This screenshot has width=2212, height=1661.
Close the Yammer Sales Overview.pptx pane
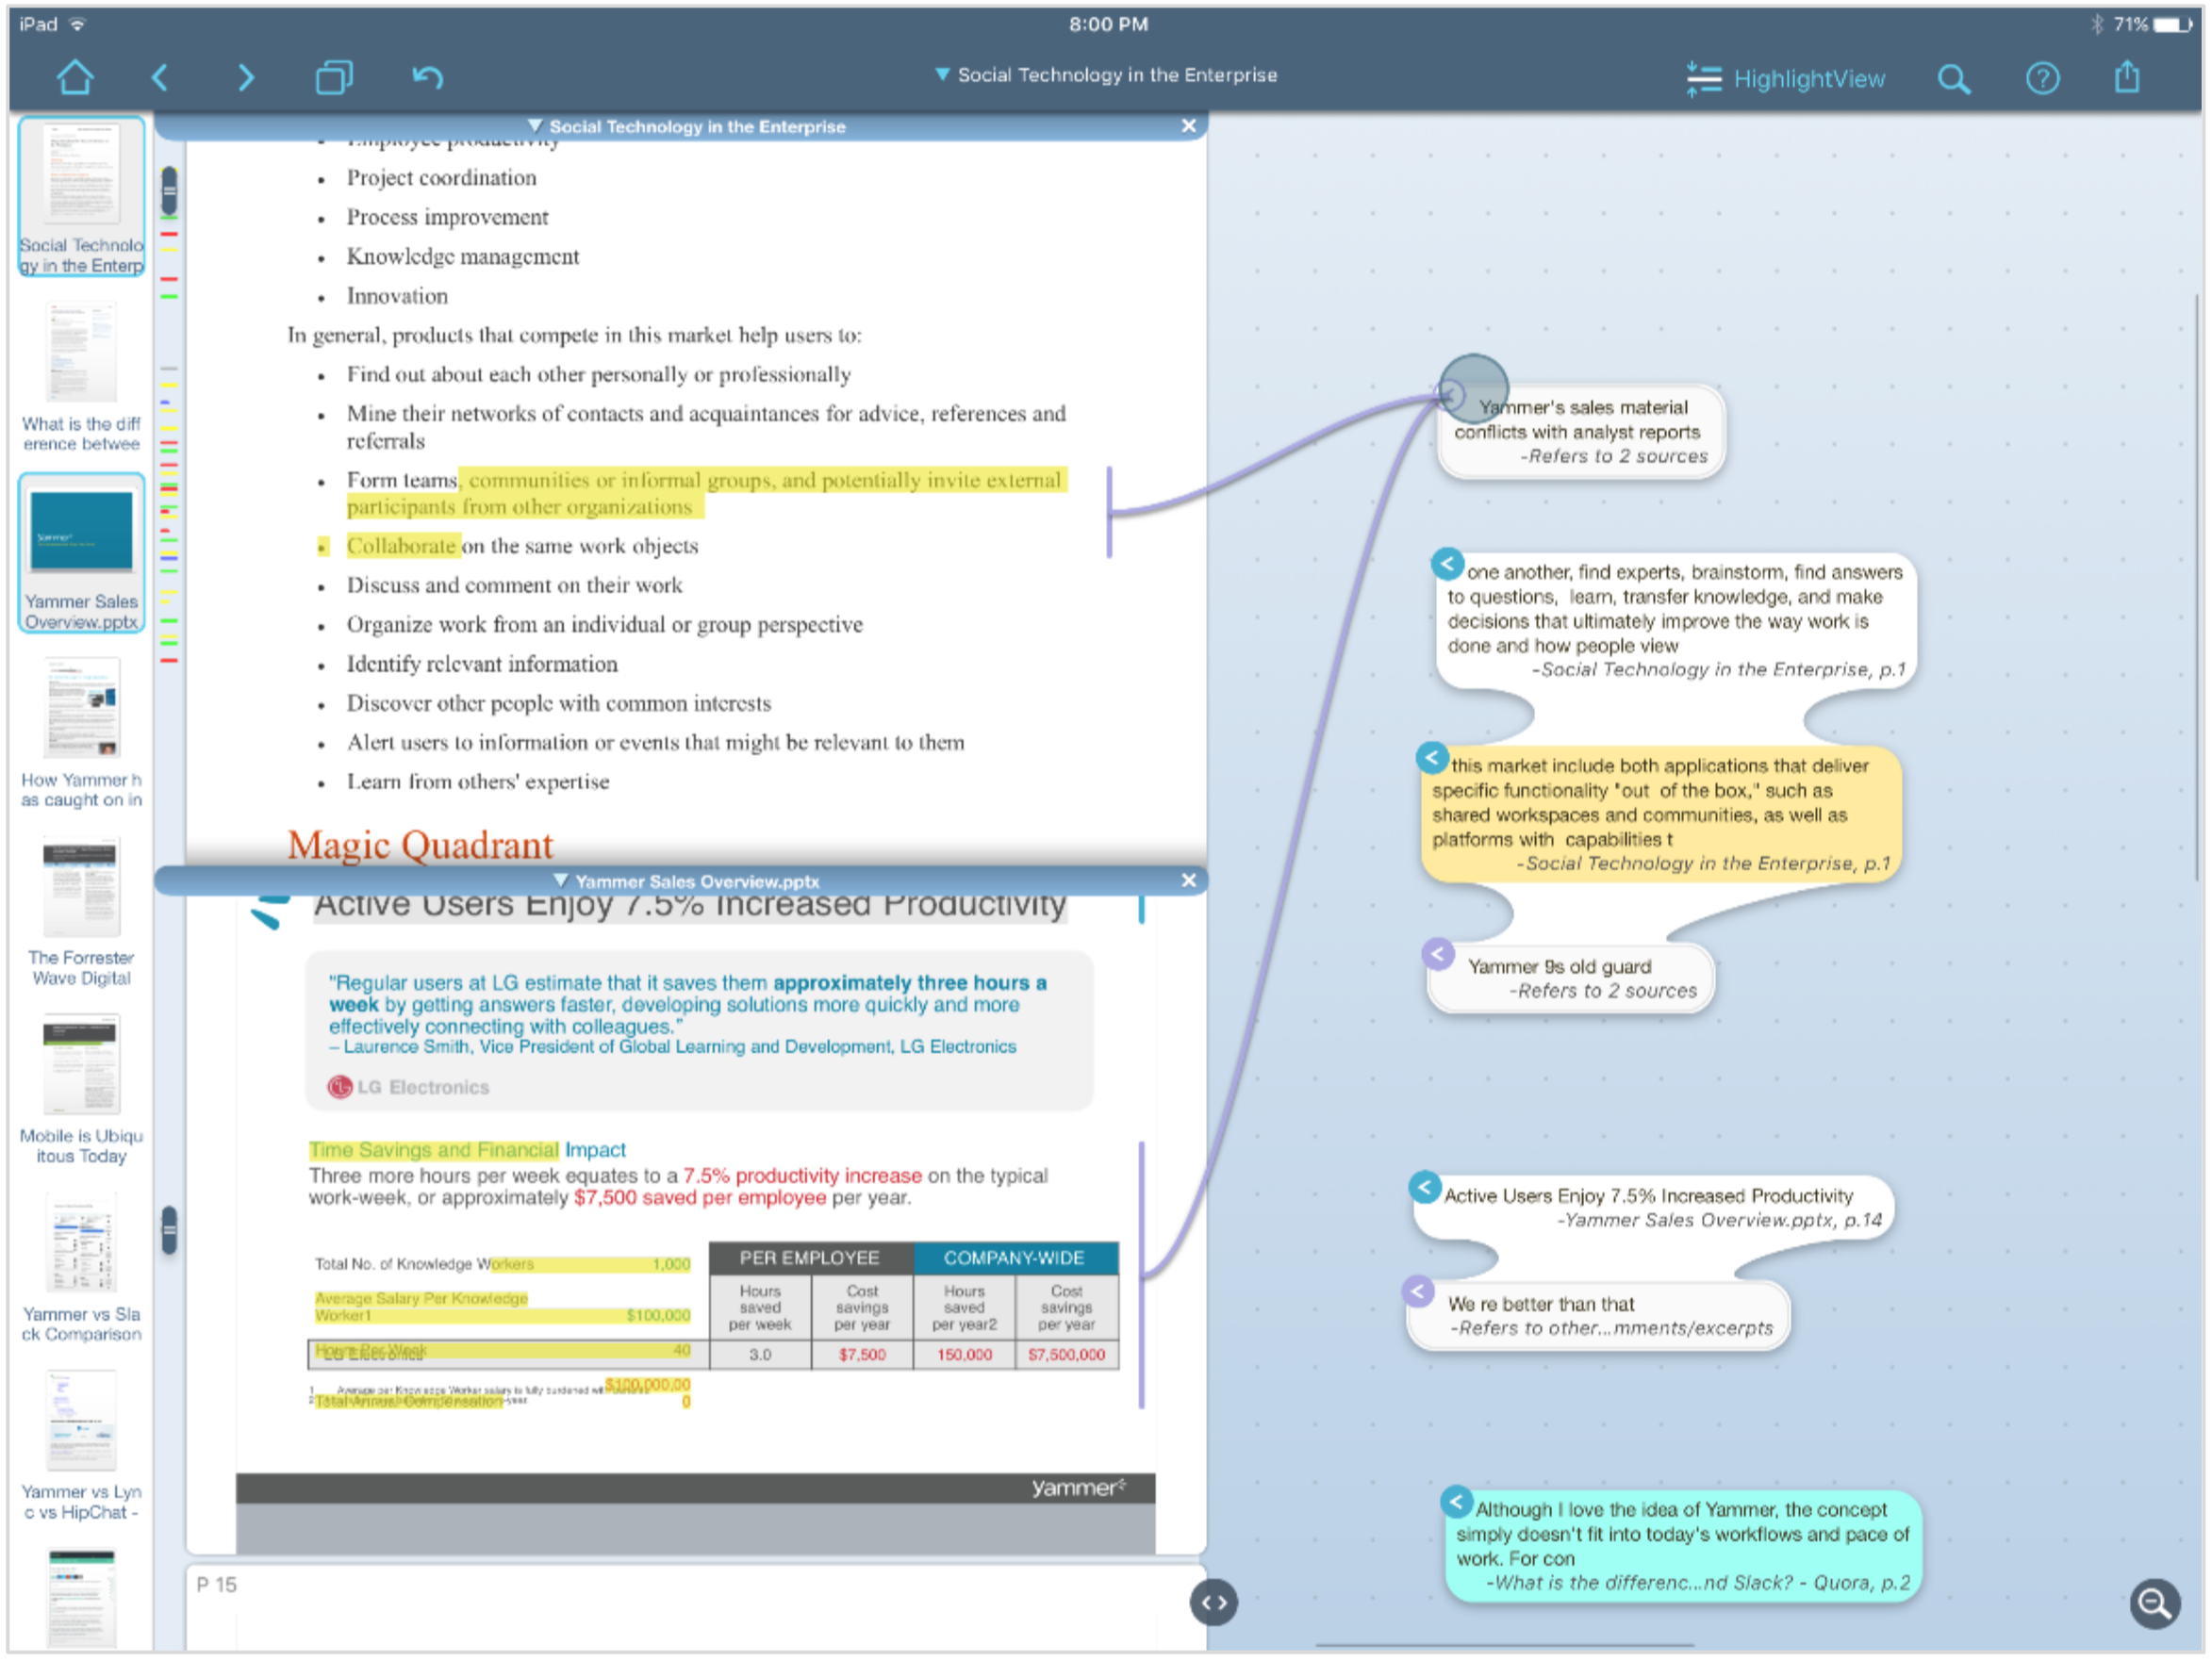point(1188,880)
